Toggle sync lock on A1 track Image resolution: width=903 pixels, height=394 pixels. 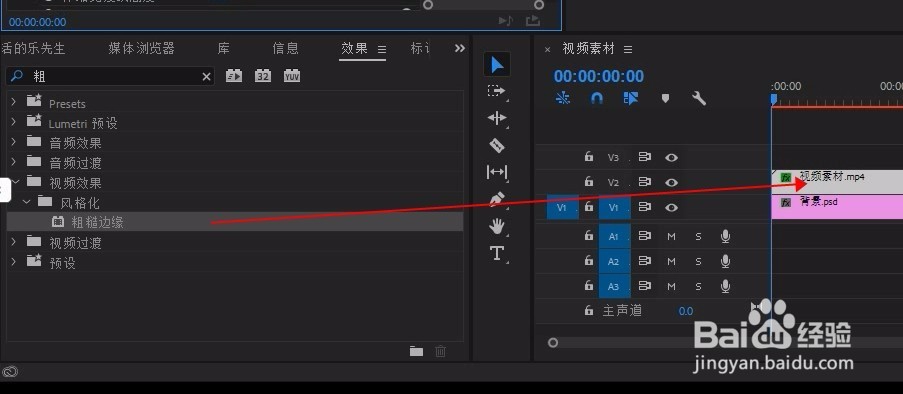644,236
